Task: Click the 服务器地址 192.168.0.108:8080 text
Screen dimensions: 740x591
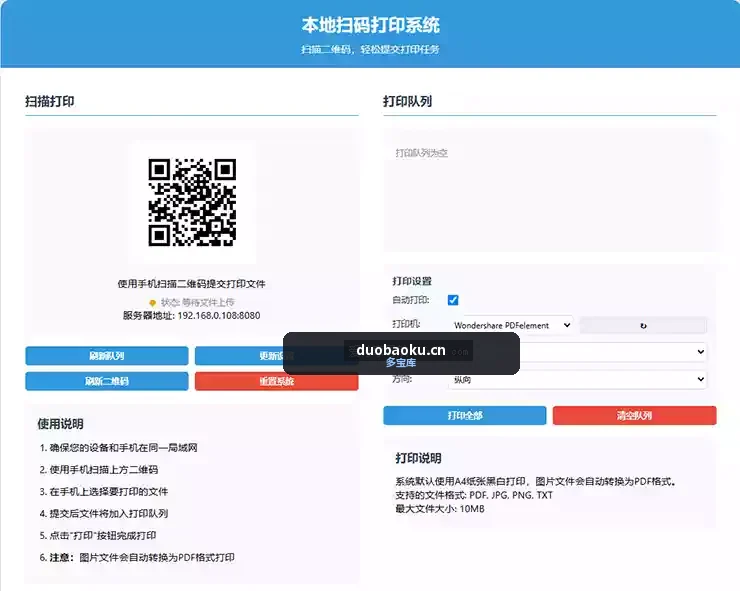Action: [192, 315]
